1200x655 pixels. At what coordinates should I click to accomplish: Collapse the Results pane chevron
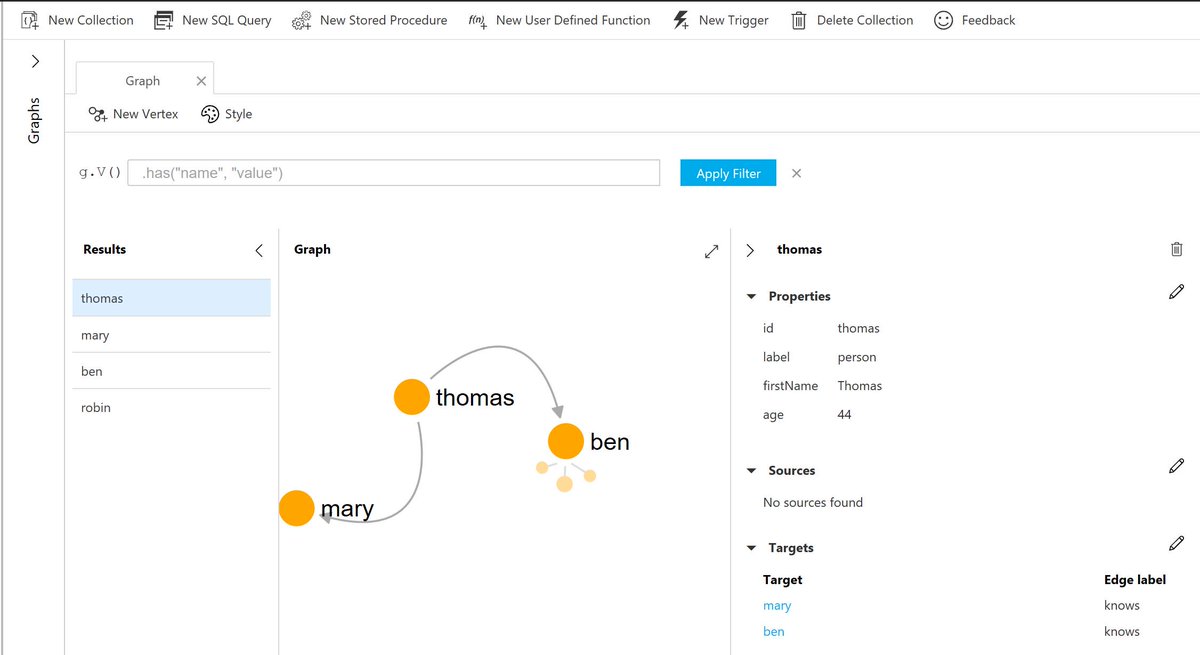click(x=259, y=250)
